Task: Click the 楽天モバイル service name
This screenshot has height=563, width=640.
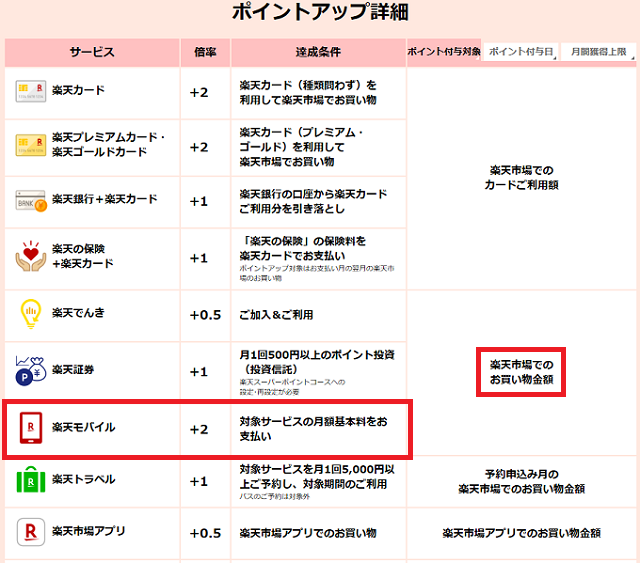Action: 84,427
